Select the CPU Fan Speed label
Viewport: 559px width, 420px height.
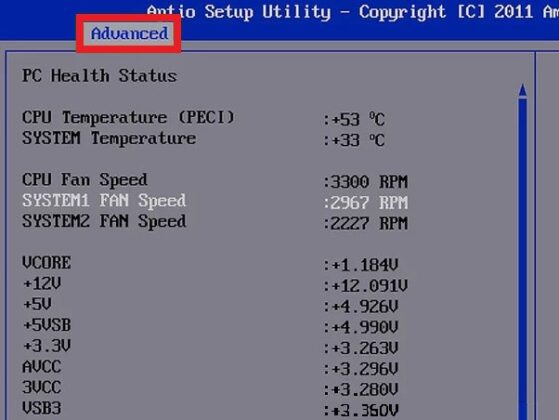click(x=85, y=180)
